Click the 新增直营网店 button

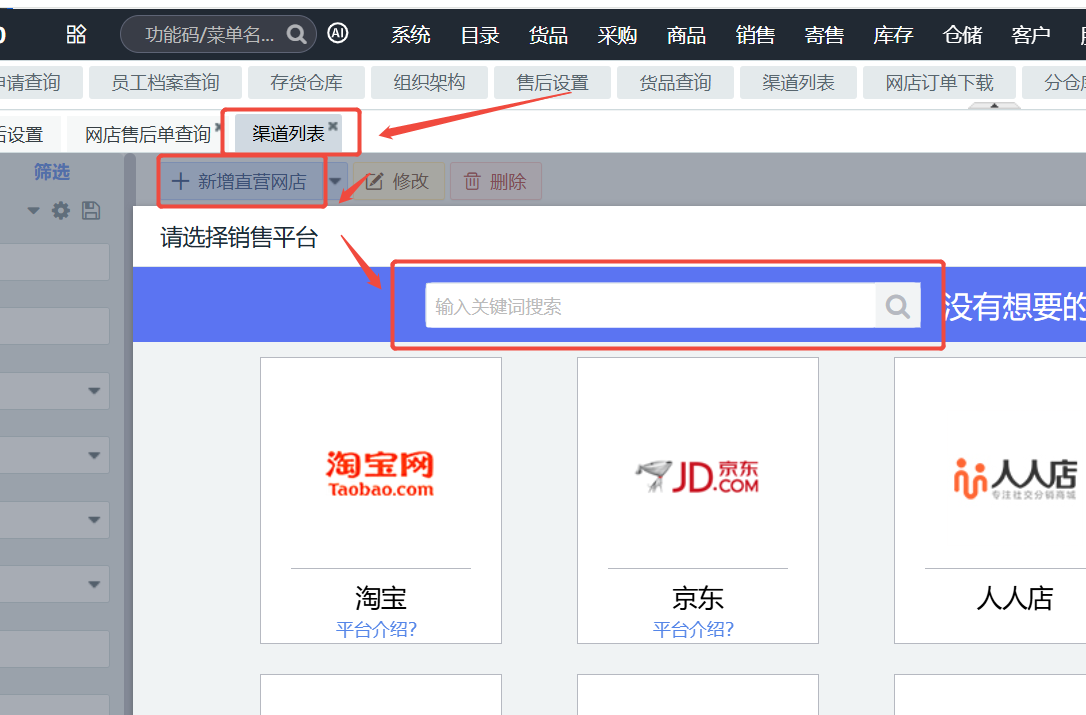(242, 182)
